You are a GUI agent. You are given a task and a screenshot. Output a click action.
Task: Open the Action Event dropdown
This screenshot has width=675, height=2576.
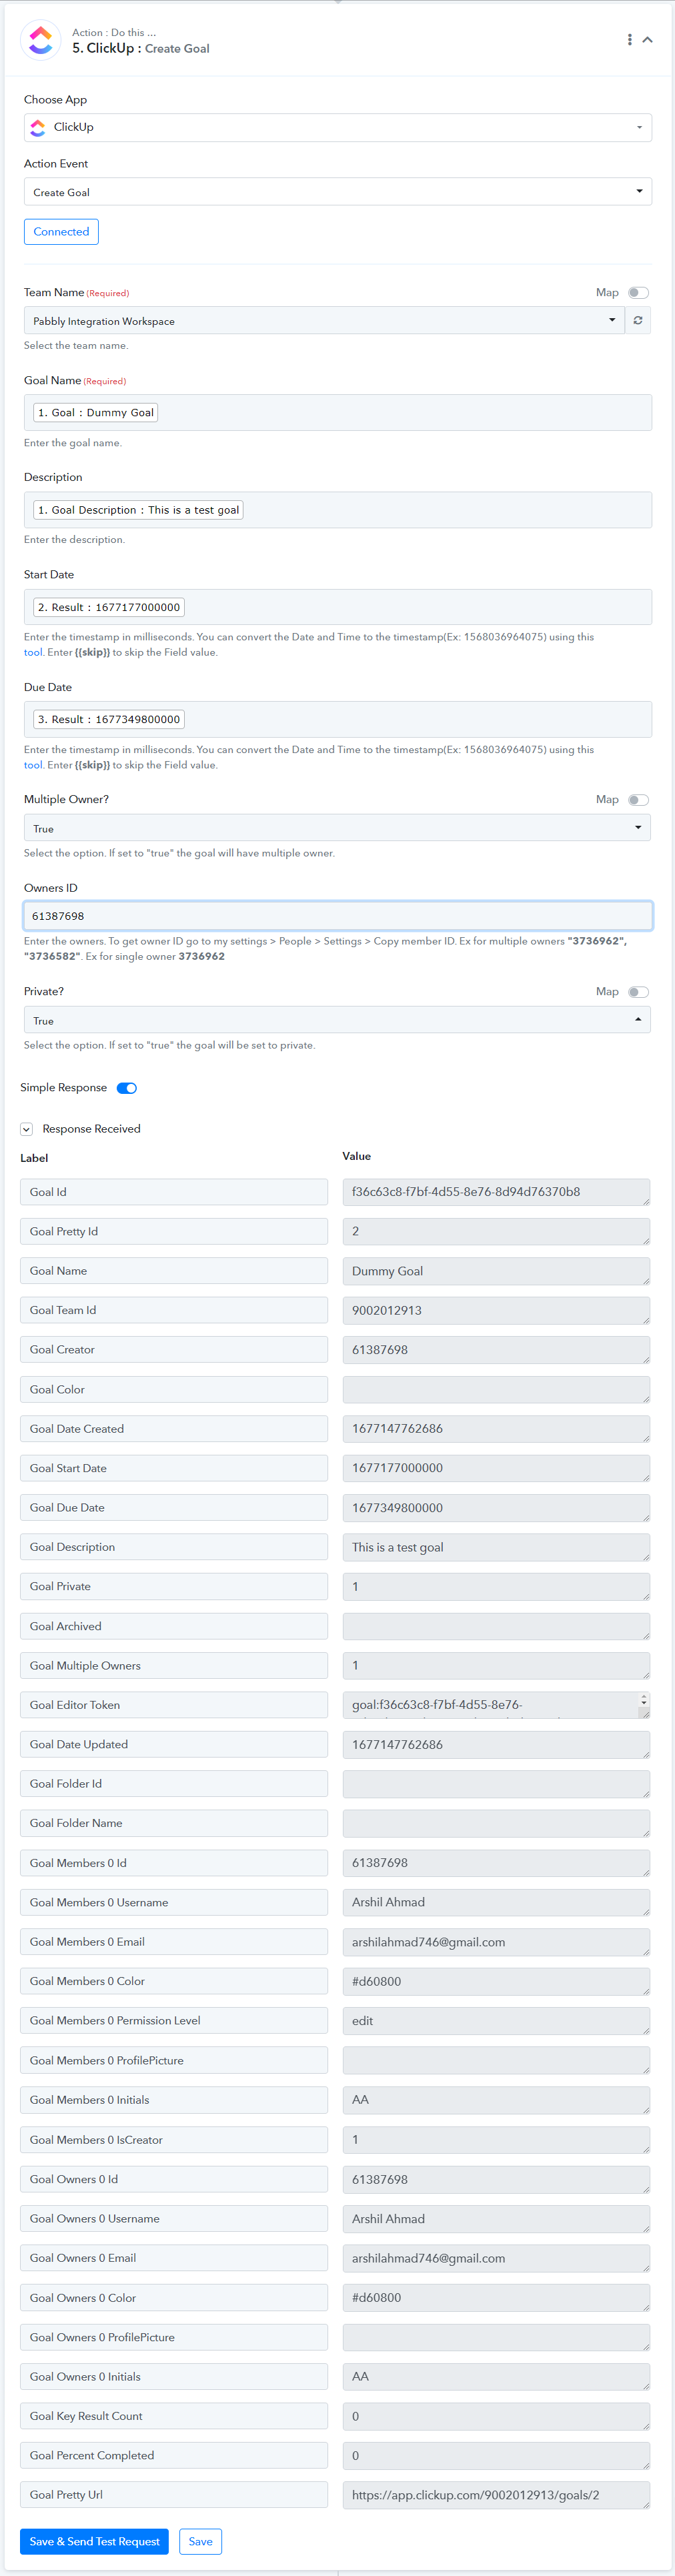pyautogui.click(x=338, y=192)
